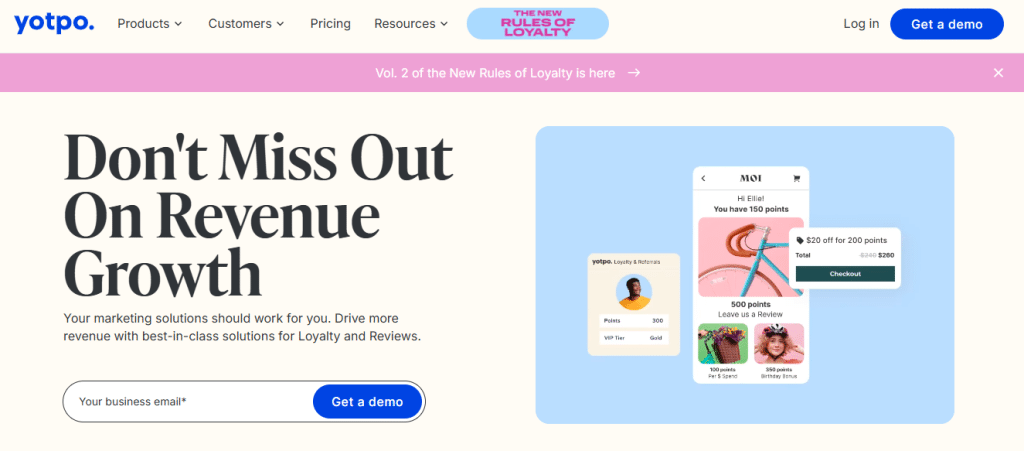
Task: Click the header Get a demo button
Action: tap(946, 24)
